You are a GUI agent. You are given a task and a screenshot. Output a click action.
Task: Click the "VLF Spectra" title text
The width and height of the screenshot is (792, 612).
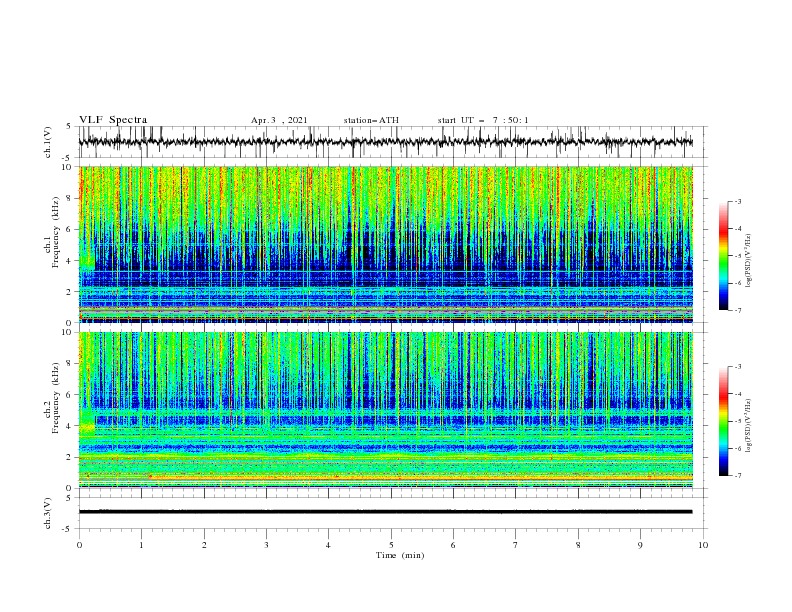coord(113,120)
